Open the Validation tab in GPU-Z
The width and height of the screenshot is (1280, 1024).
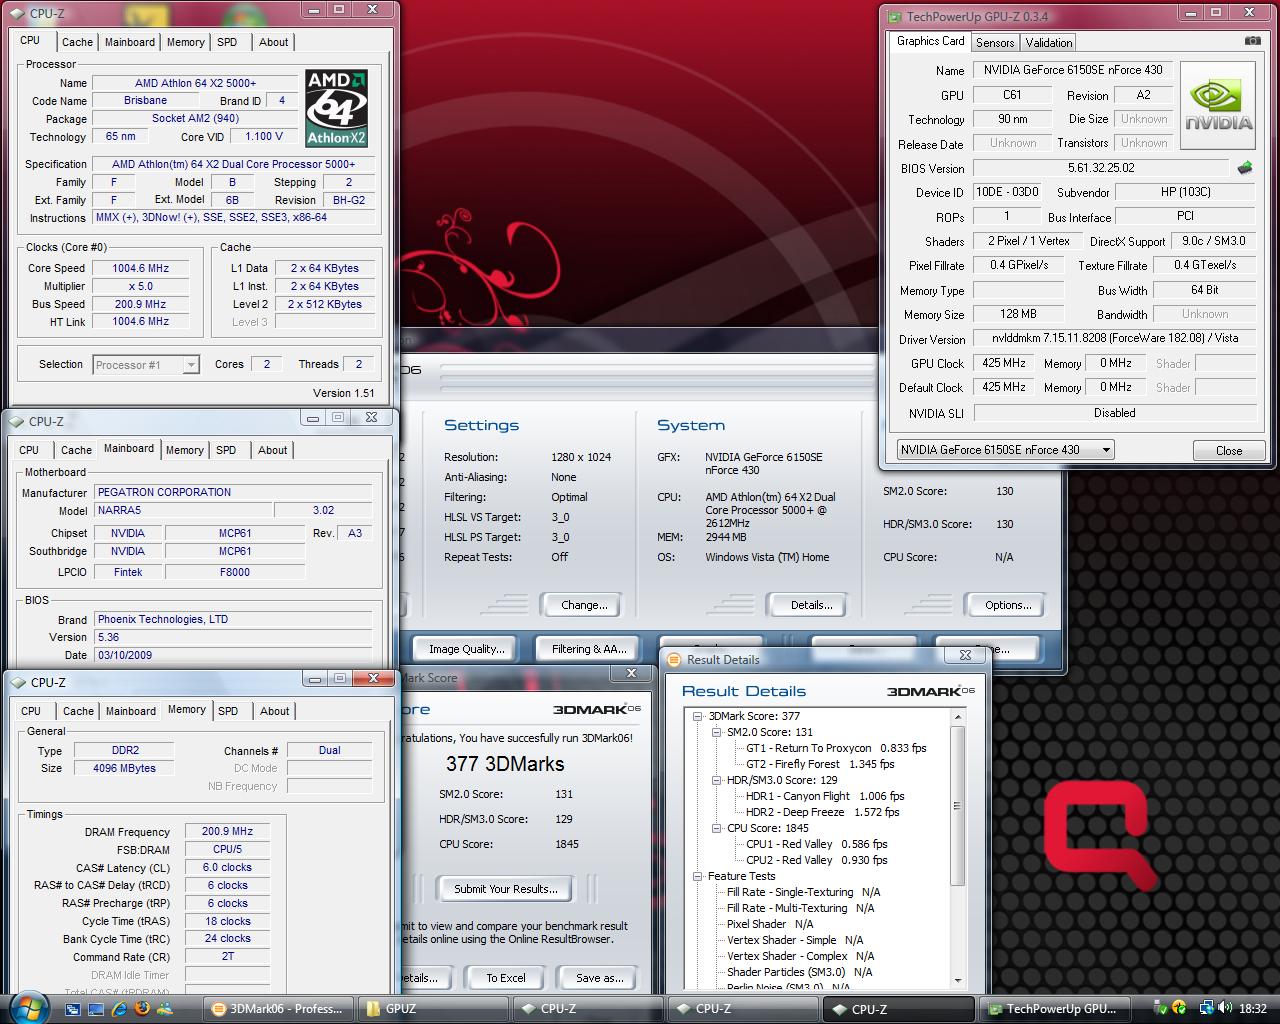click(x=1049, y=42)
